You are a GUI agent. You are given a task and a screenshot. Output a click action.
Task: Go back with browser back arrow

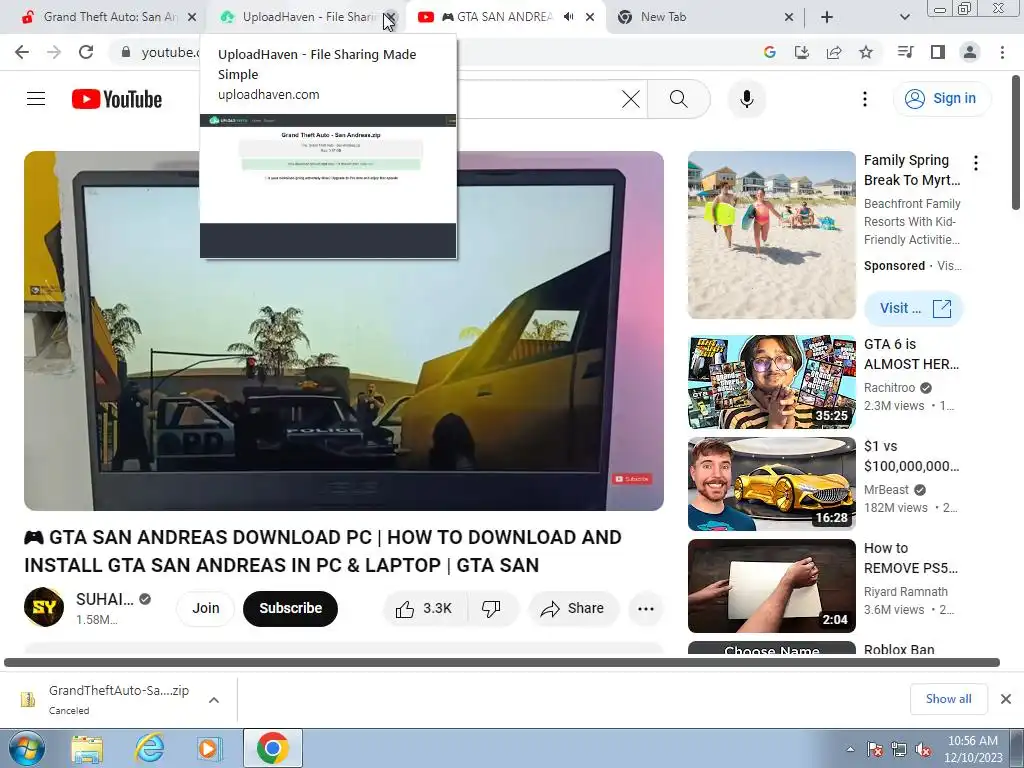[22, 52]
